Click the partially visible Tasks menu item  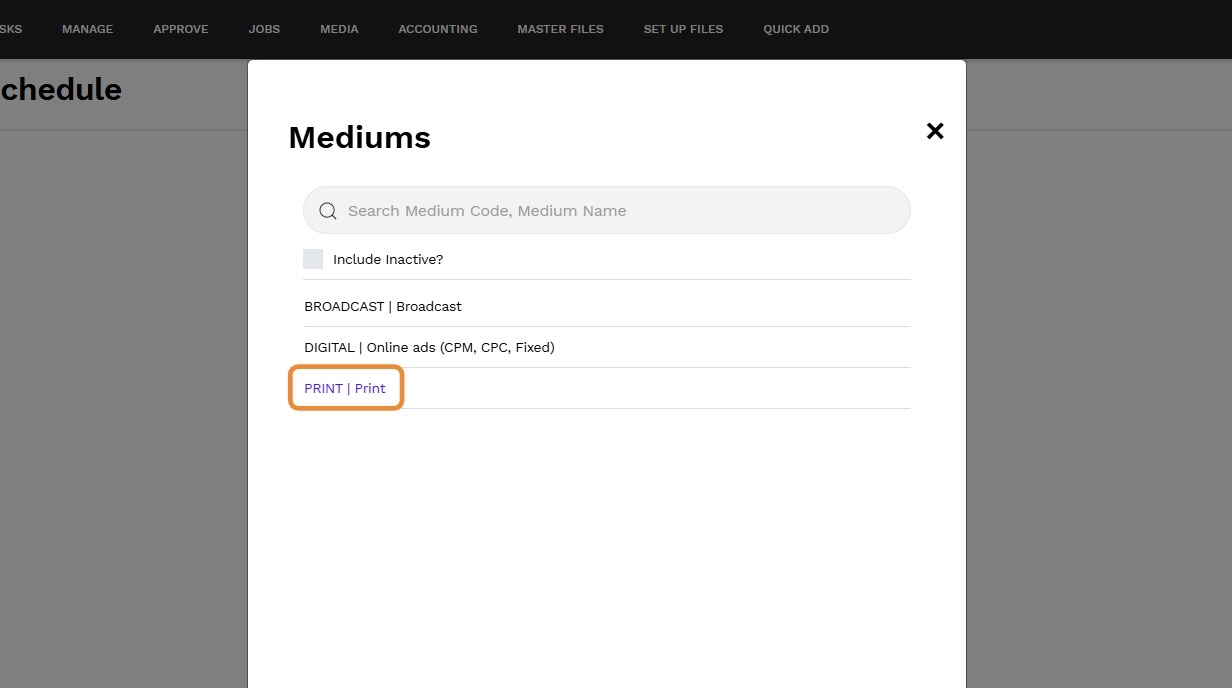(10, 29)
